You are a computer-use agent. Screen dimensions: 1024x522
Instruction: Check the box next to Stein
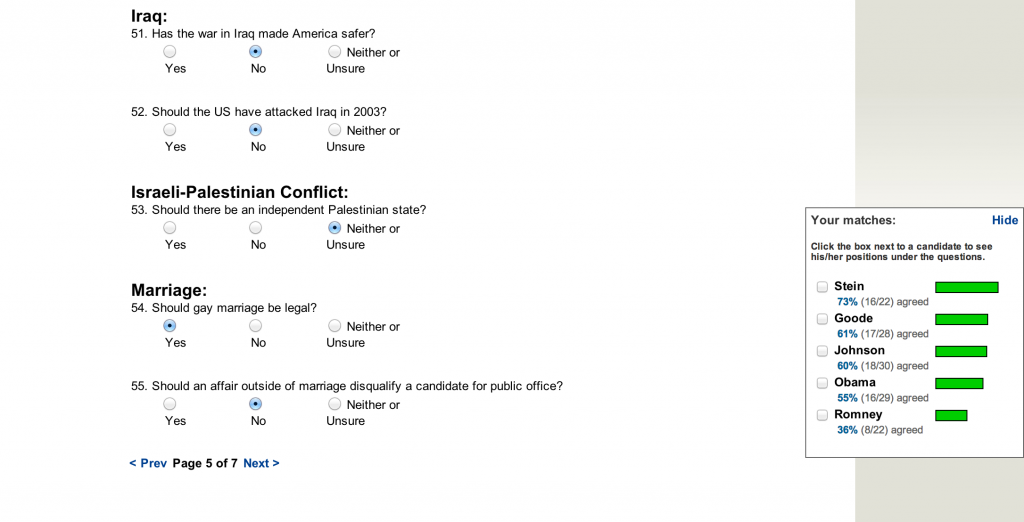point(822,287)
